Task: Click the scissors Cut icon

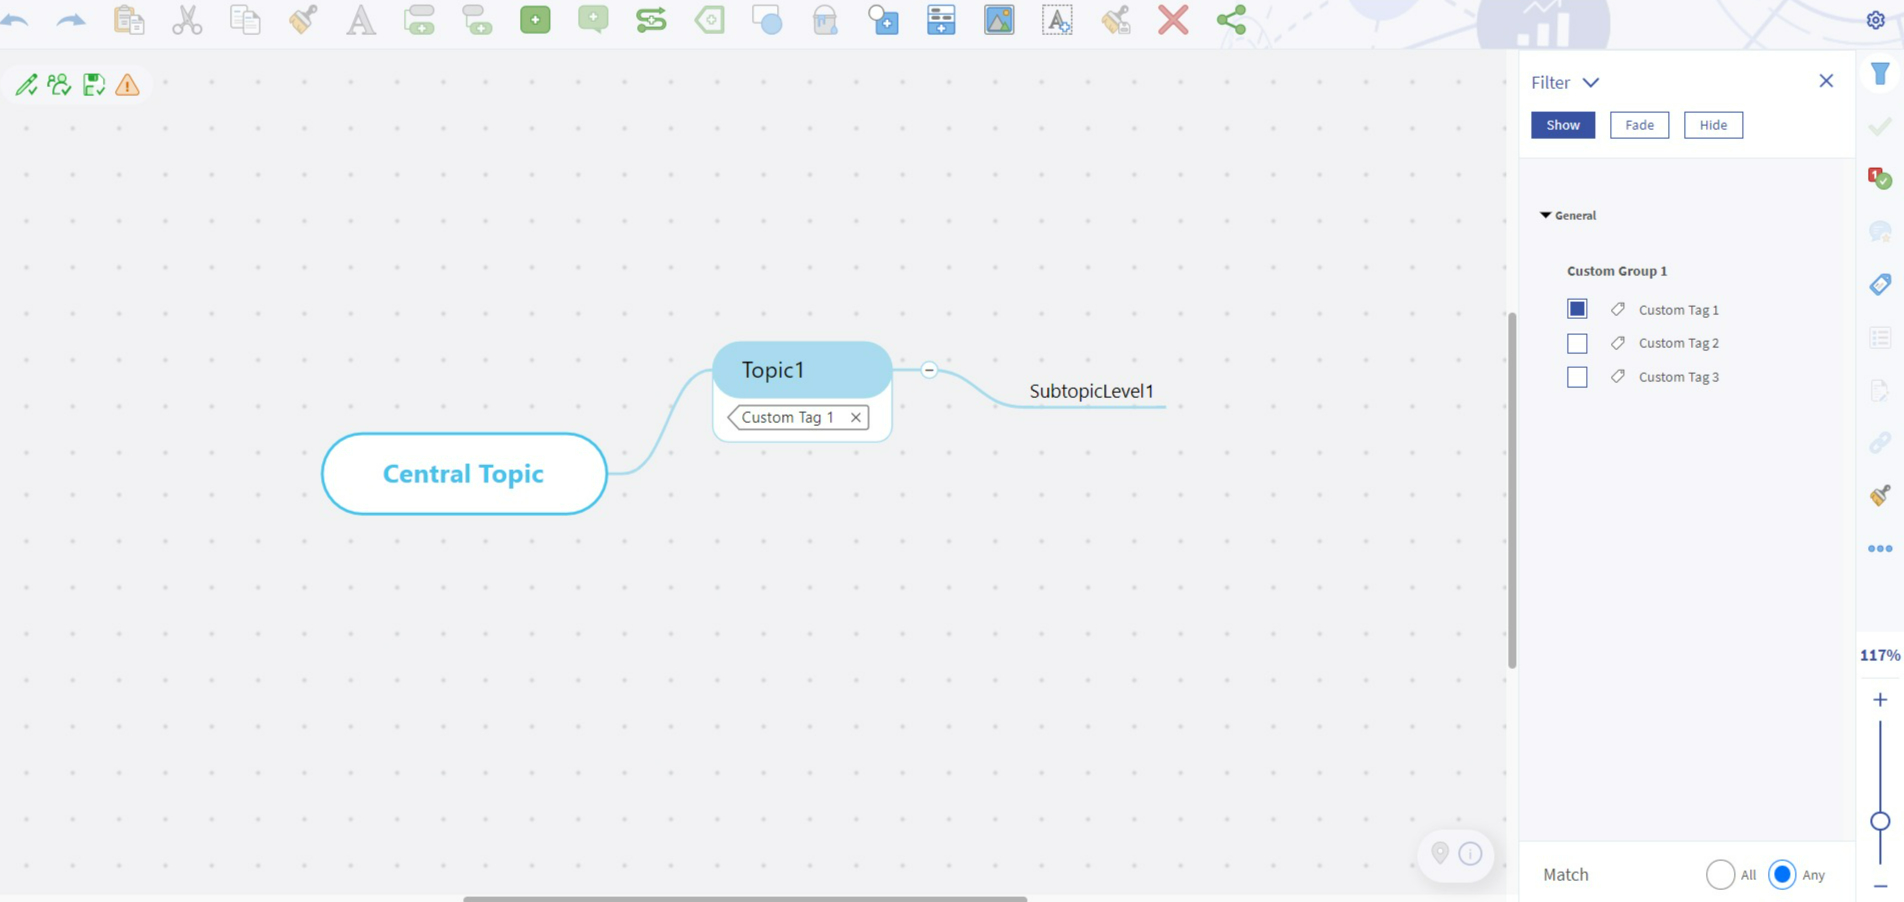Action: click(187, 20)
